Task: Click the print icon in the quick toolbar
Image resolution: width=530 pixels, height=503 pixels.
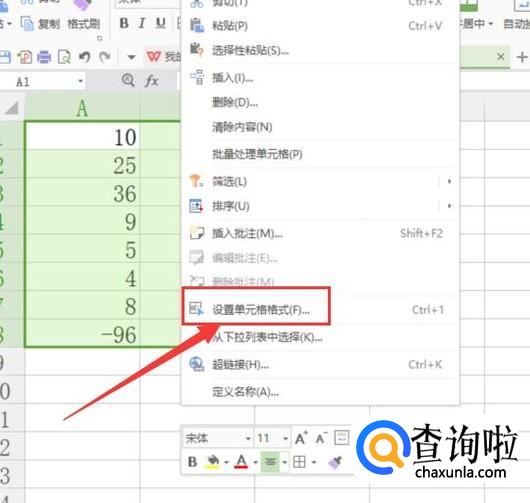Action: point(44,57)
